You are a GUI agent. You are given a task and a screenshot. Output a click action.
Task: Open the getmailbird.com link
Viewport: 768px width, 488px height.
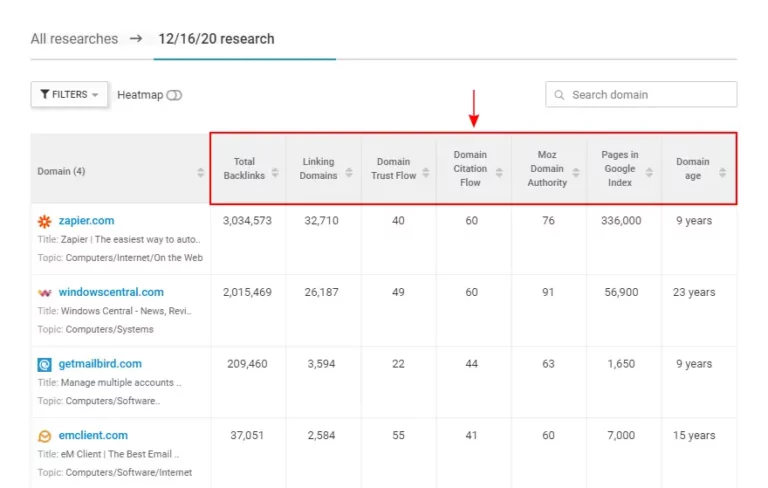point(100,364)
